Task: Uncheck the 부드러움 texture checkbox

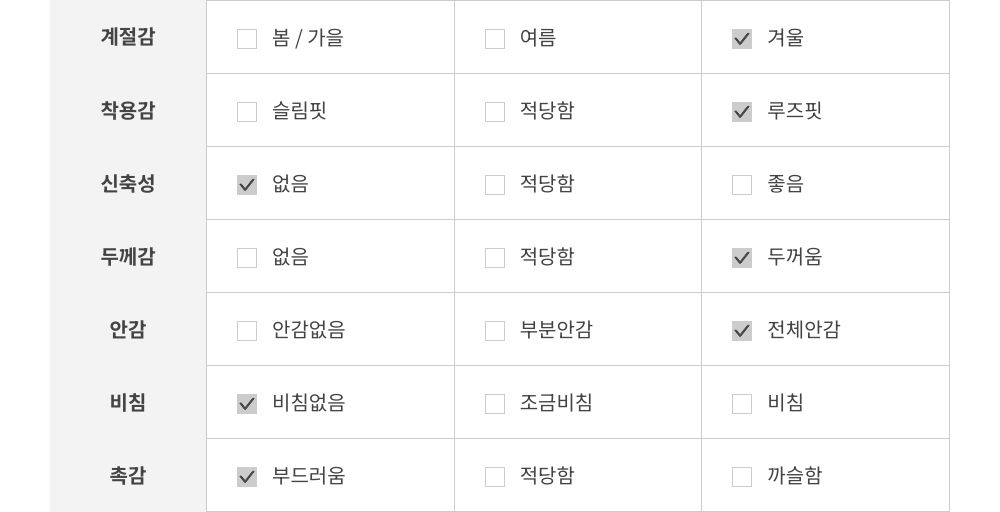Action: [247, 477]
